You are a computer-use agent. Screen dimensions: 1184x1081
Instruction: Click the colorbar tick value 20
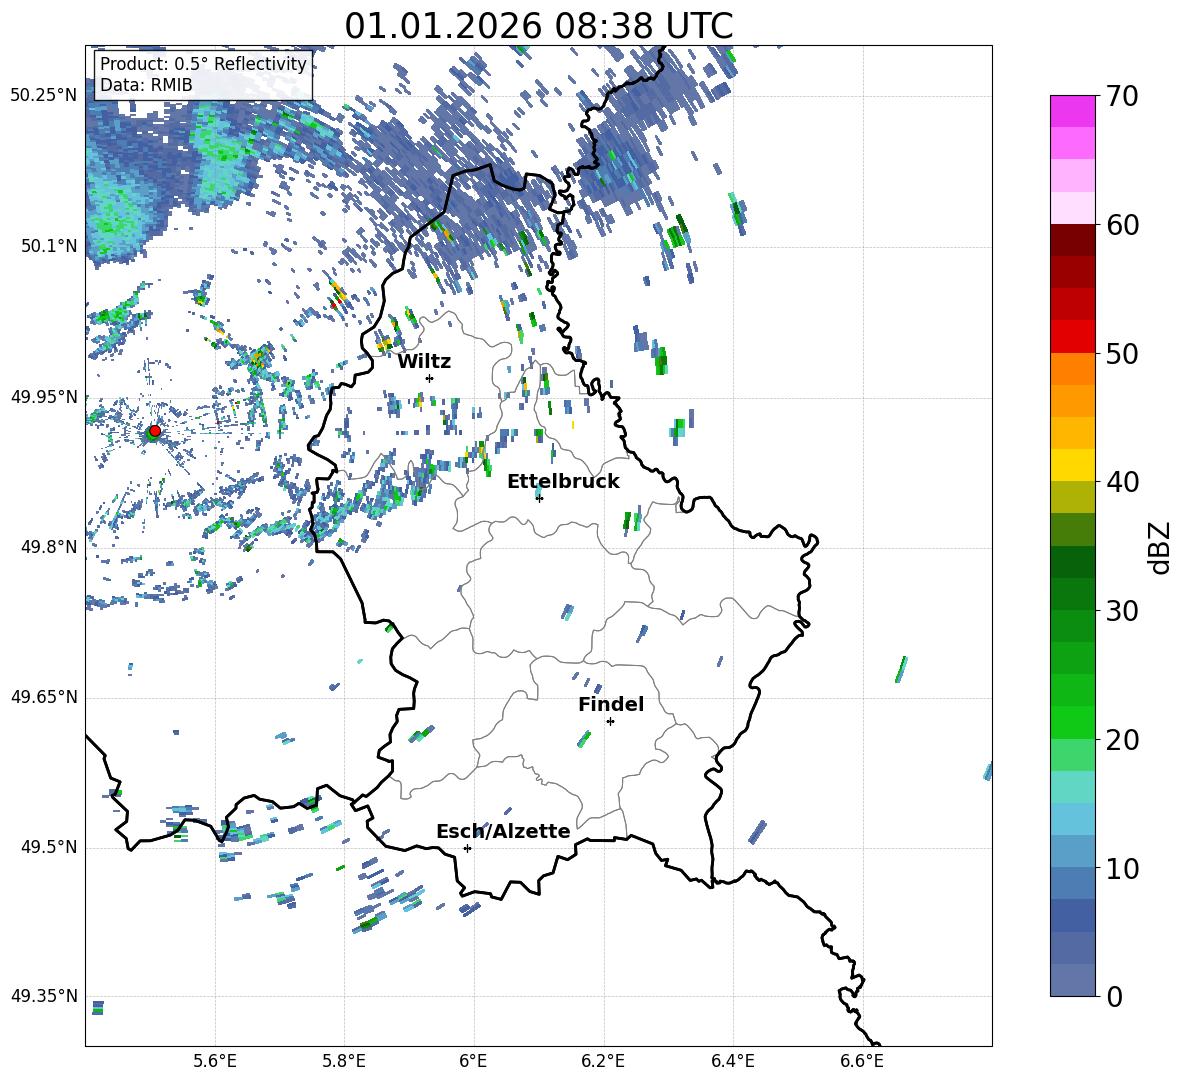tap(1123, 740)
